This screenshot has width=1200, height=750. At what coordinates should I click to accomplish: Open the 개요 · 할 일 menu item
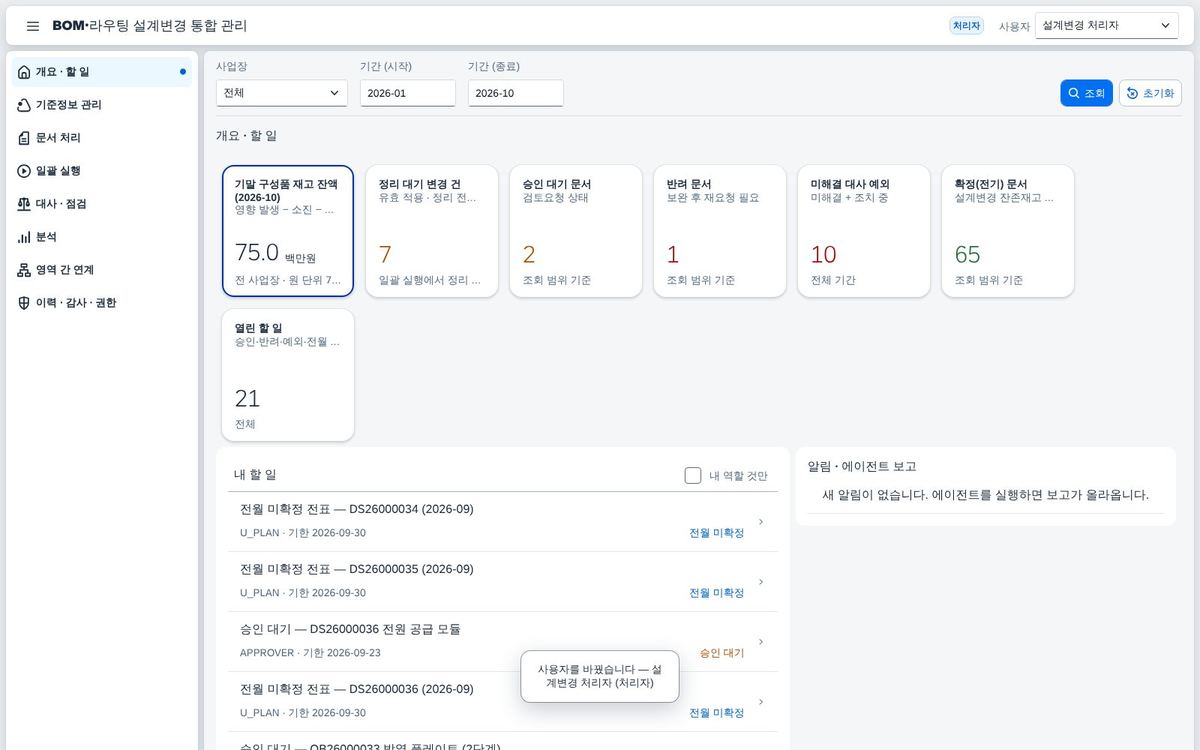(x=102, y=72)
